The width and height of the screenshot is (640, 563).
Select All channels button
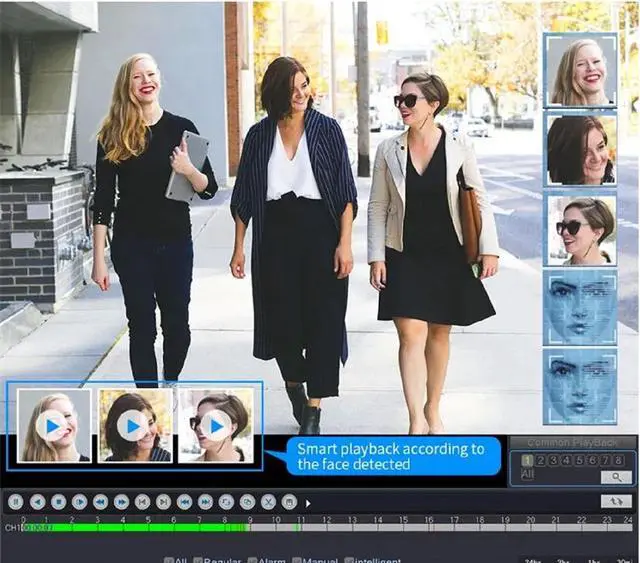point(528,476)
